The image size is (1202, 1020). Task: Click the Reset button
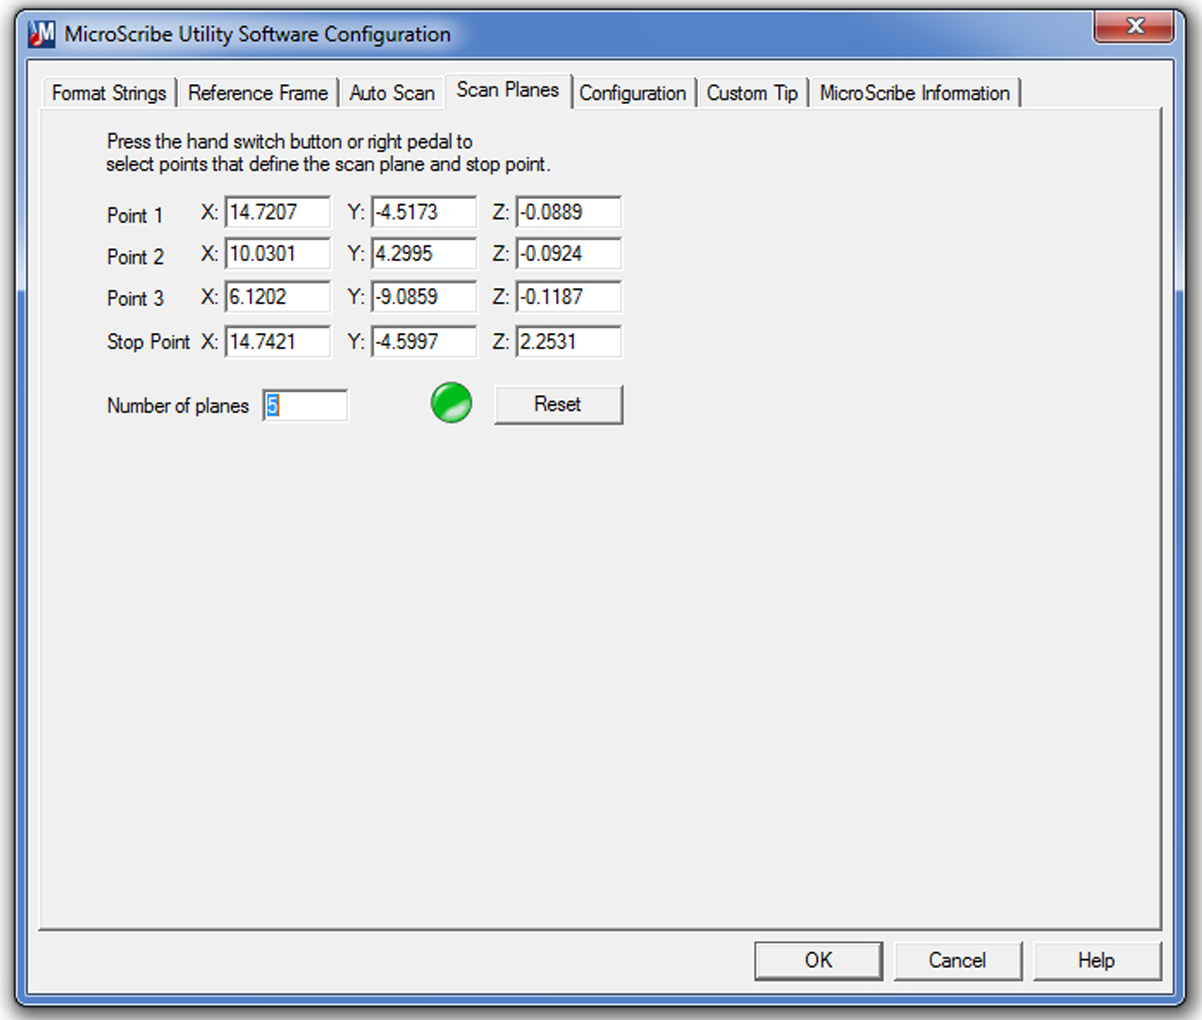(x=558, y=404)
